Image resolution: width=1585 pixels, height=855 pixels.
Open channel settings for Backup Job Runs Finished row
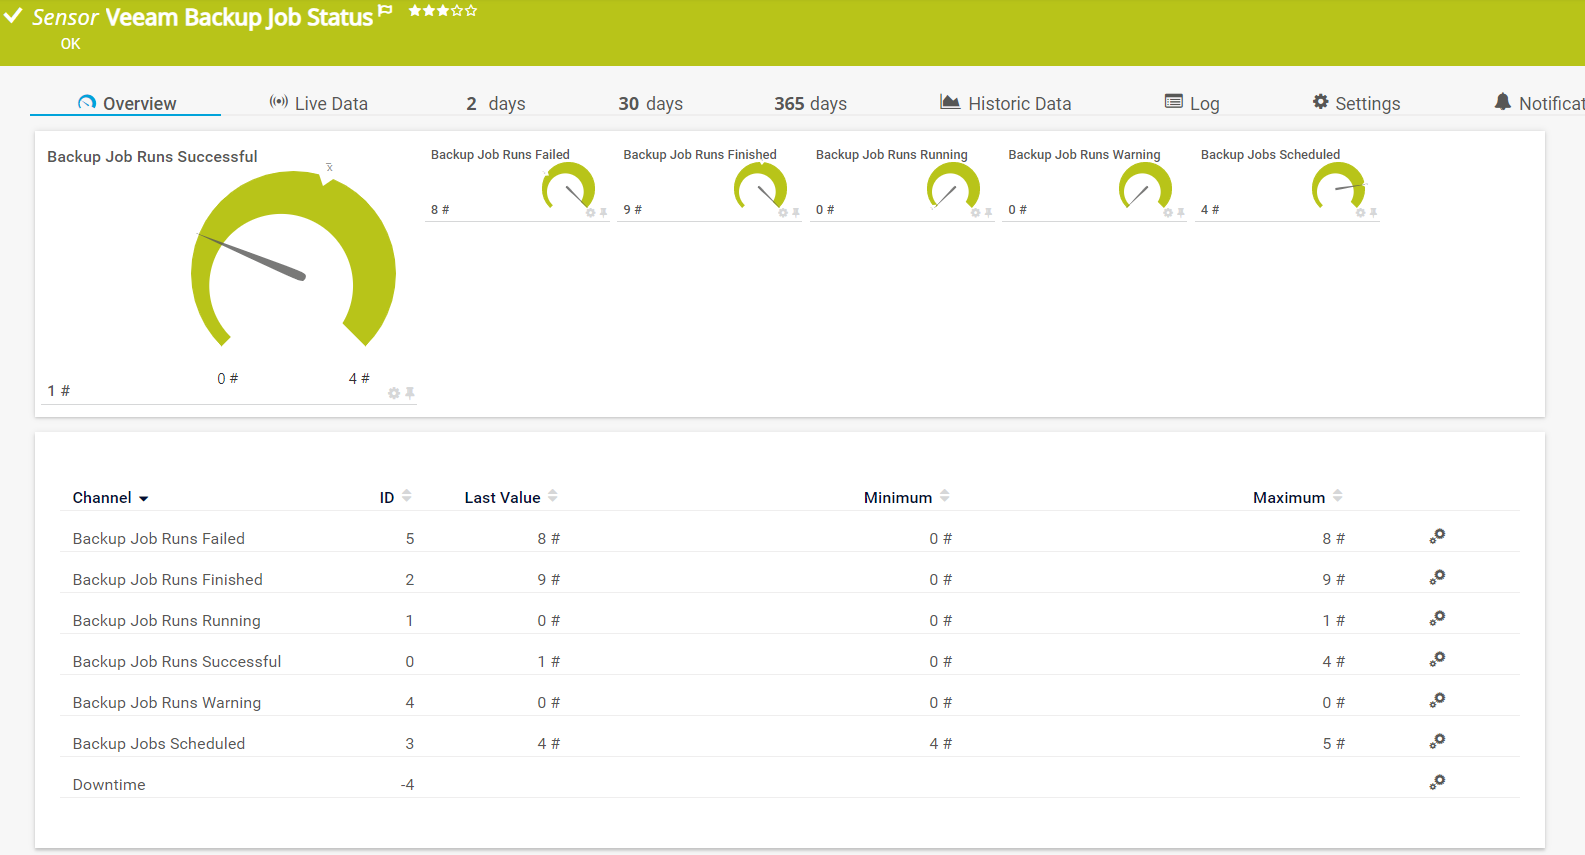point(1437,578)
